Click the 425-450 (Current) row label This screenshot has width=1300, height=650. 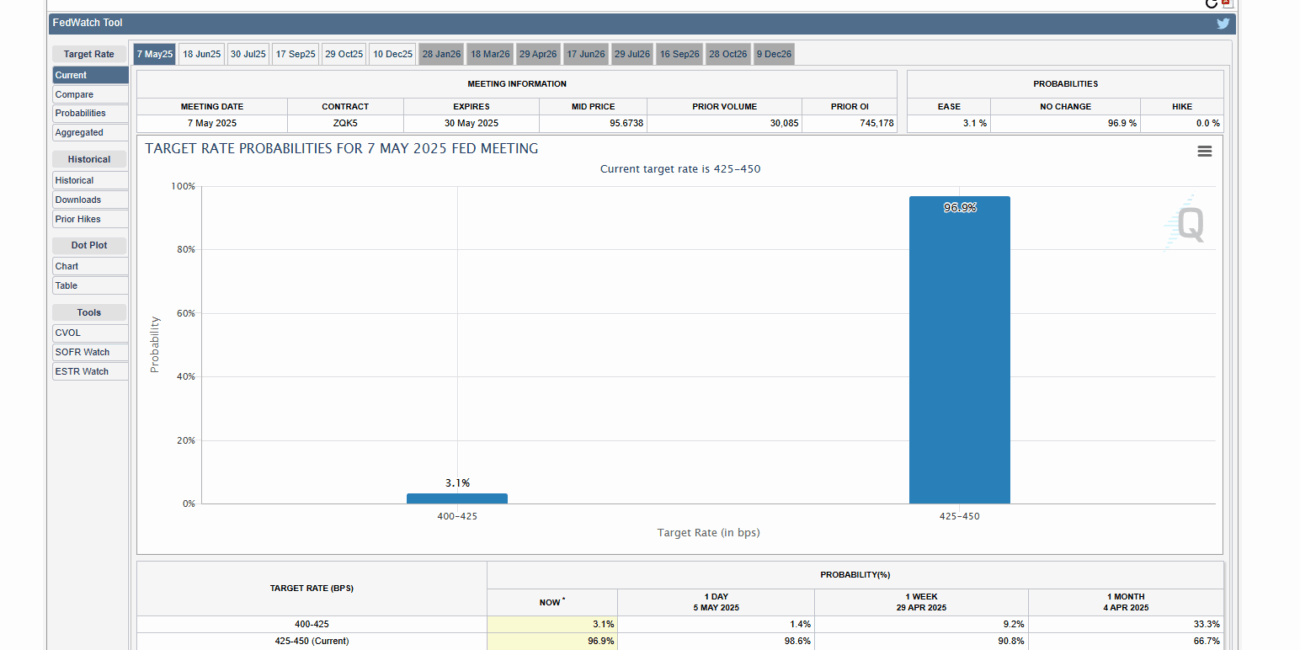pos(312,641)
